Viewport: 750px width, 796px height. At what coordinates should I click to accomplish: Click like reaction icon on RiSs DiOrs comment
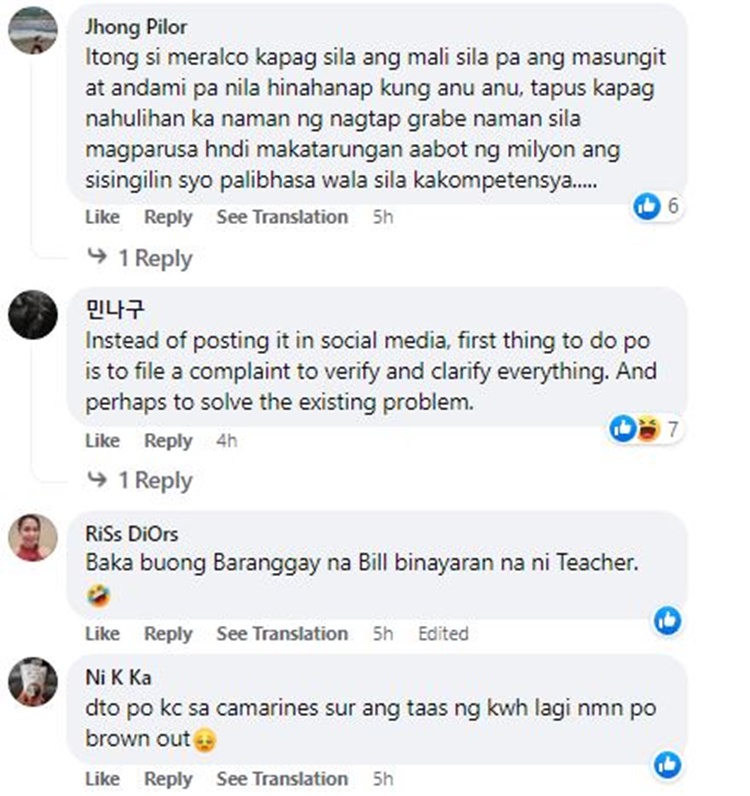[667, 620]
